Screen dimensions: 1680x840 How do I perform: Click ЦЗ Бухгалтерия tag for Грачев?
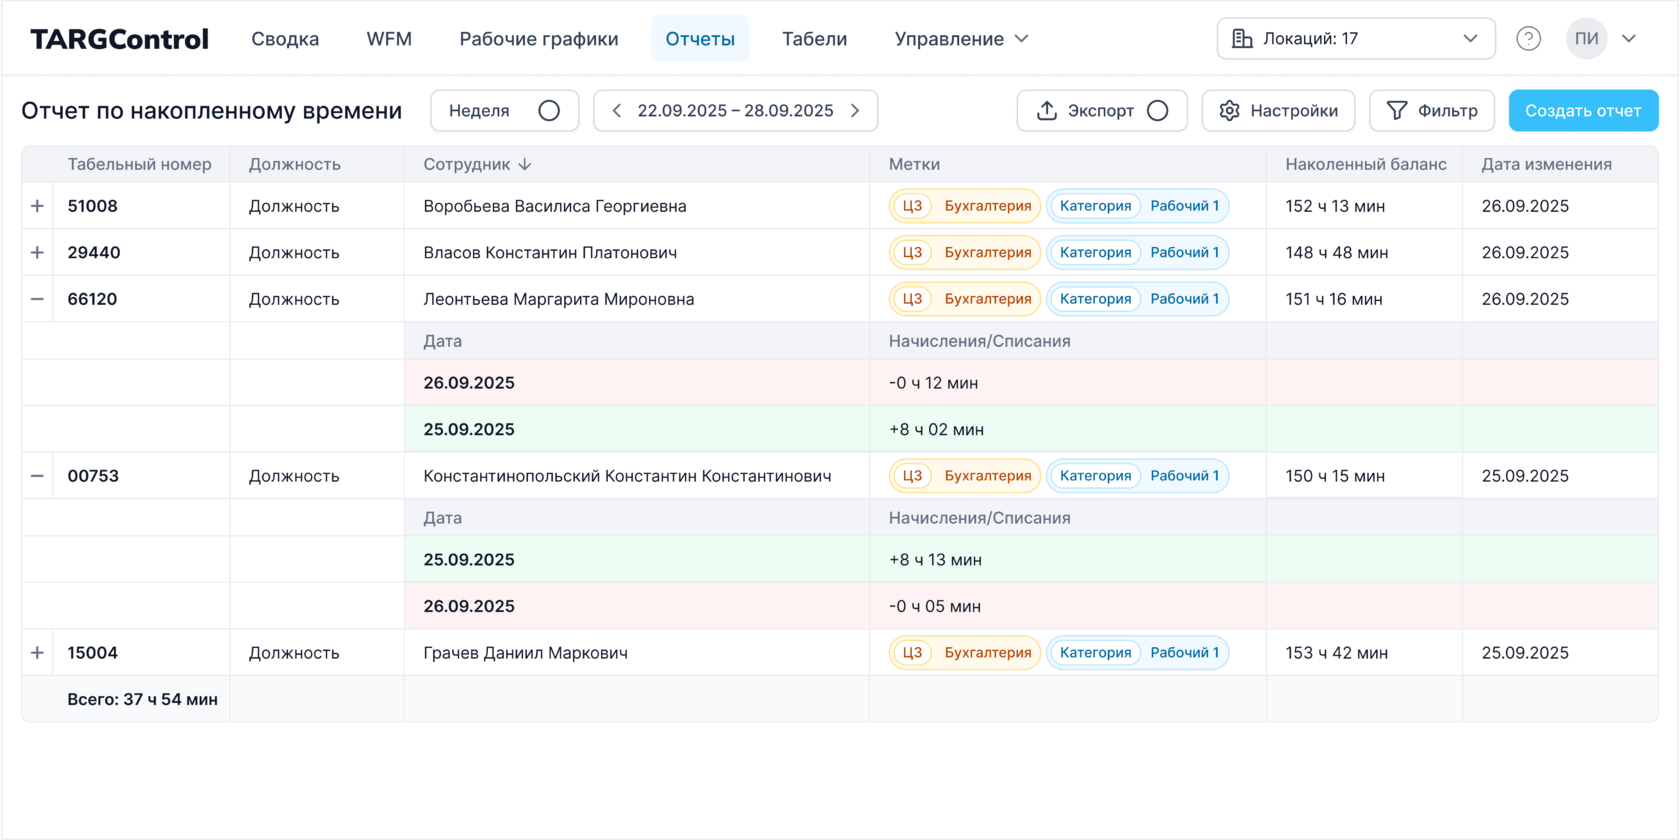(965, 653)
